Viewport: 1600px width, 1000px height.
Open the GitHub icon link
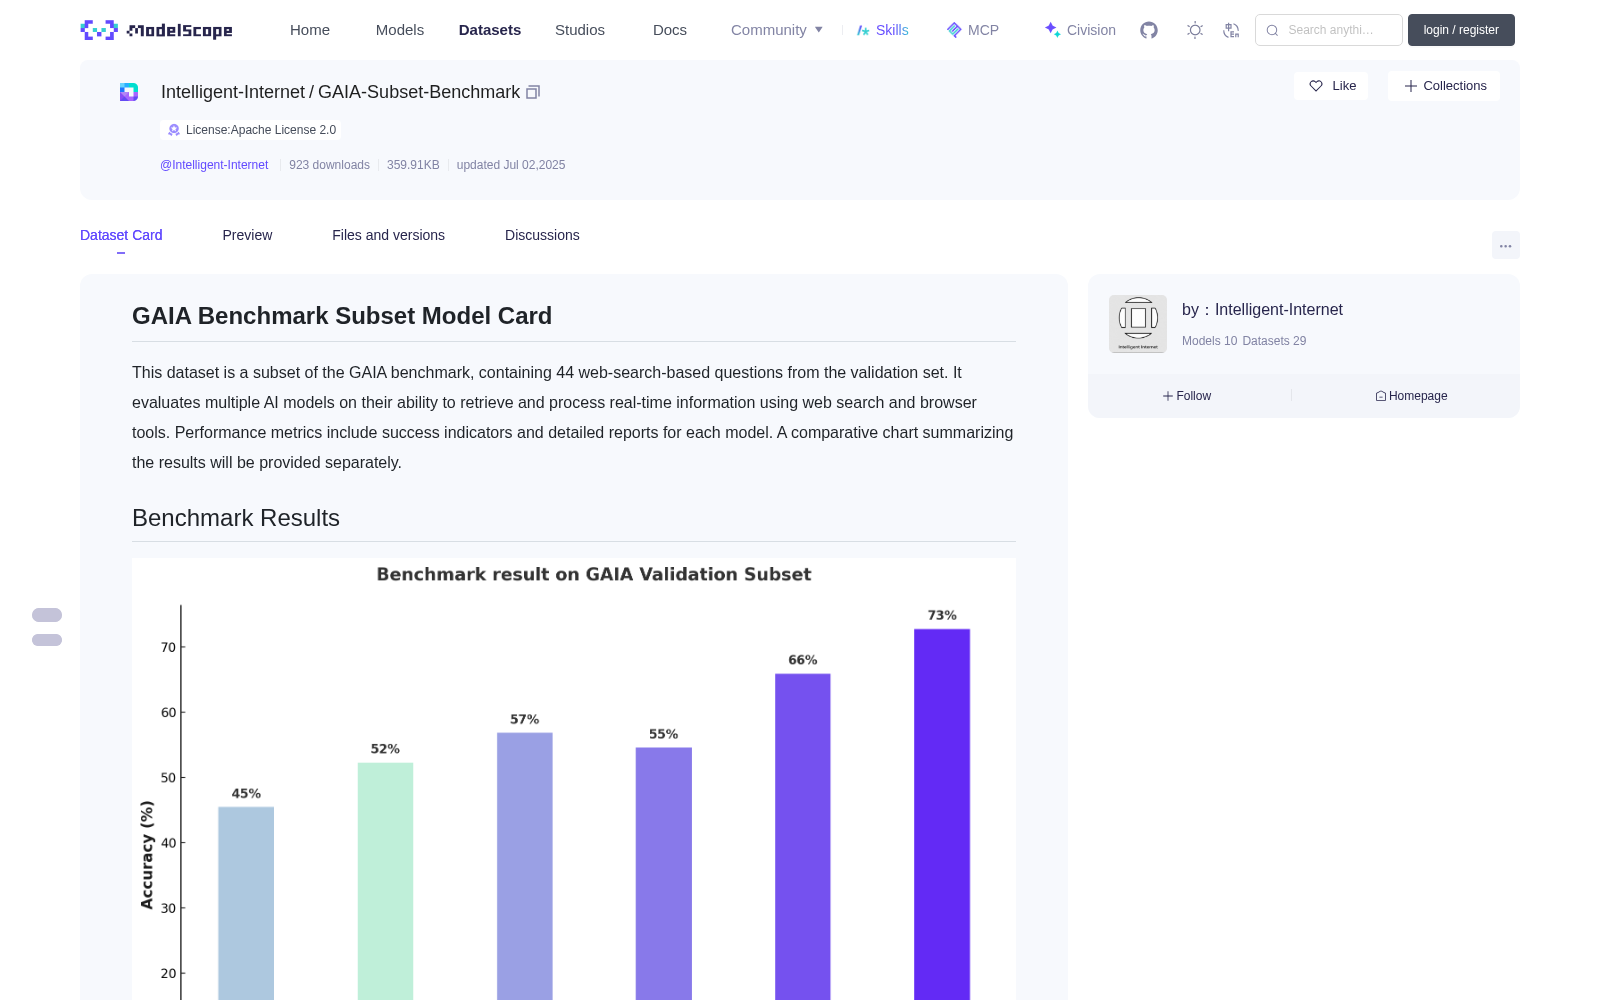pyautogui.click(x=1149, y=30)
